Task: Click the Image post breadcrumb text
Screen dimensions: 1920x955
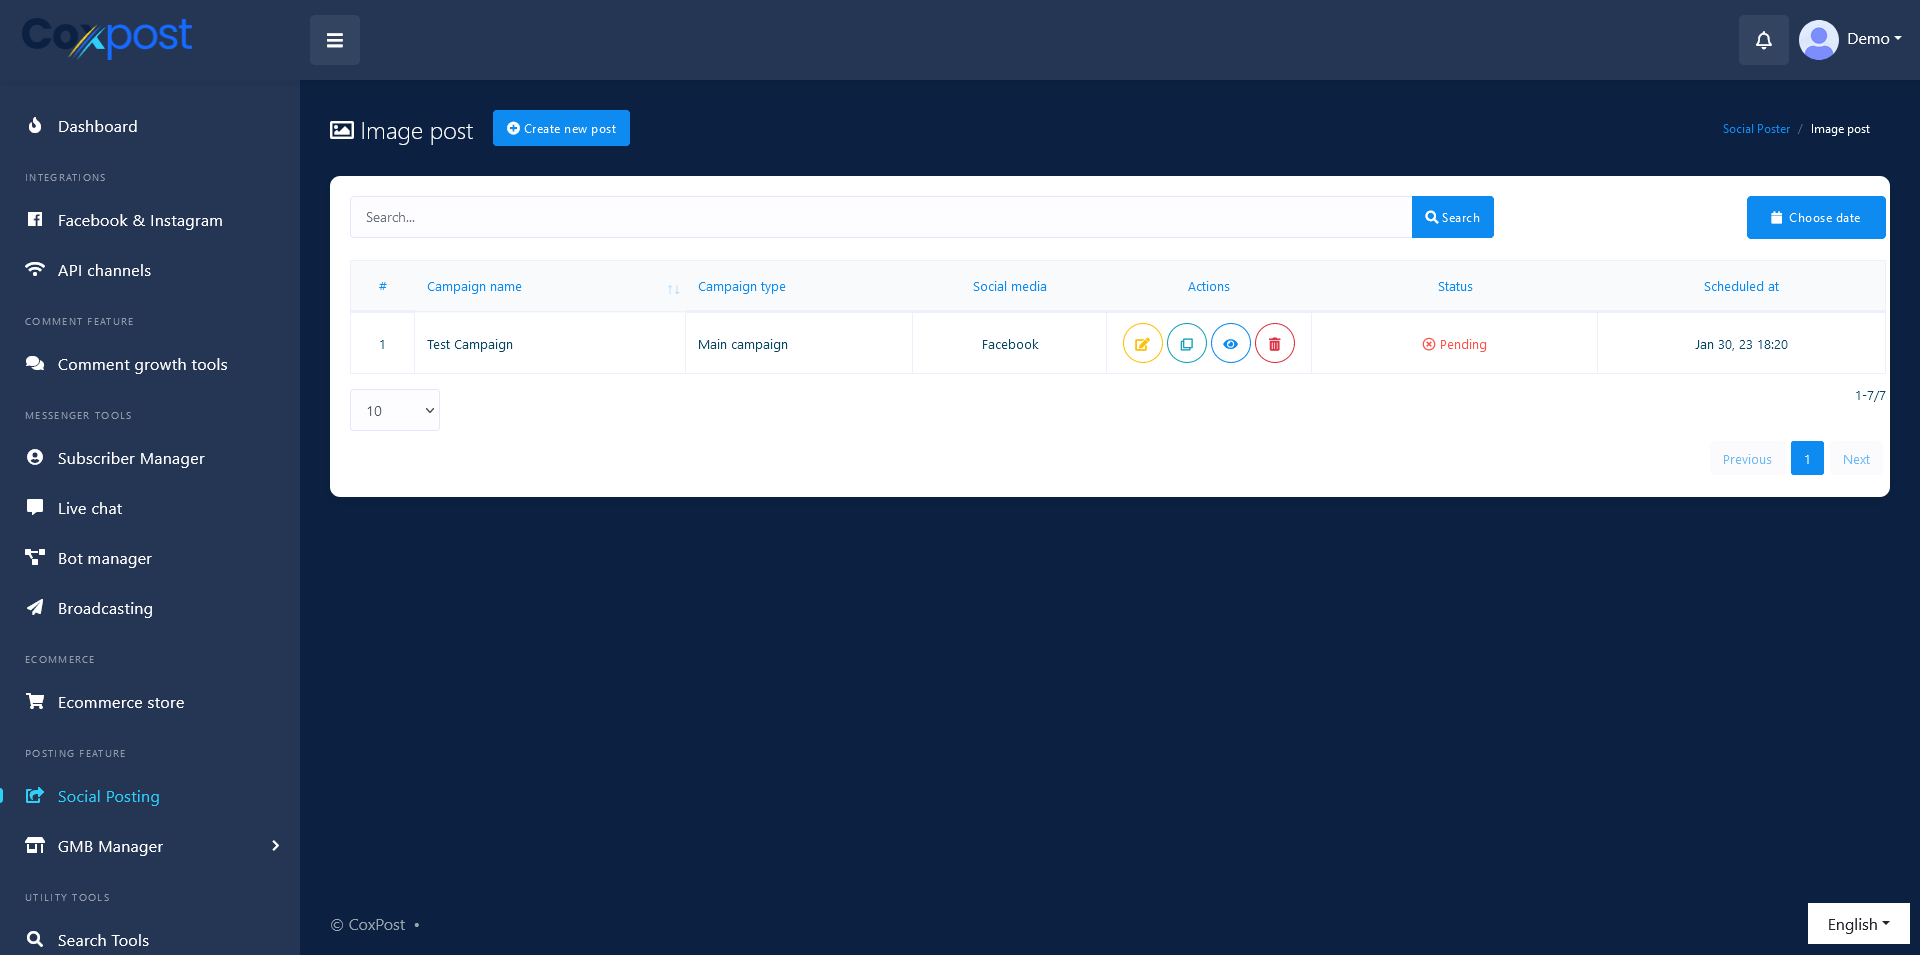Action: pyautogui.click(x=1840, y=129)
